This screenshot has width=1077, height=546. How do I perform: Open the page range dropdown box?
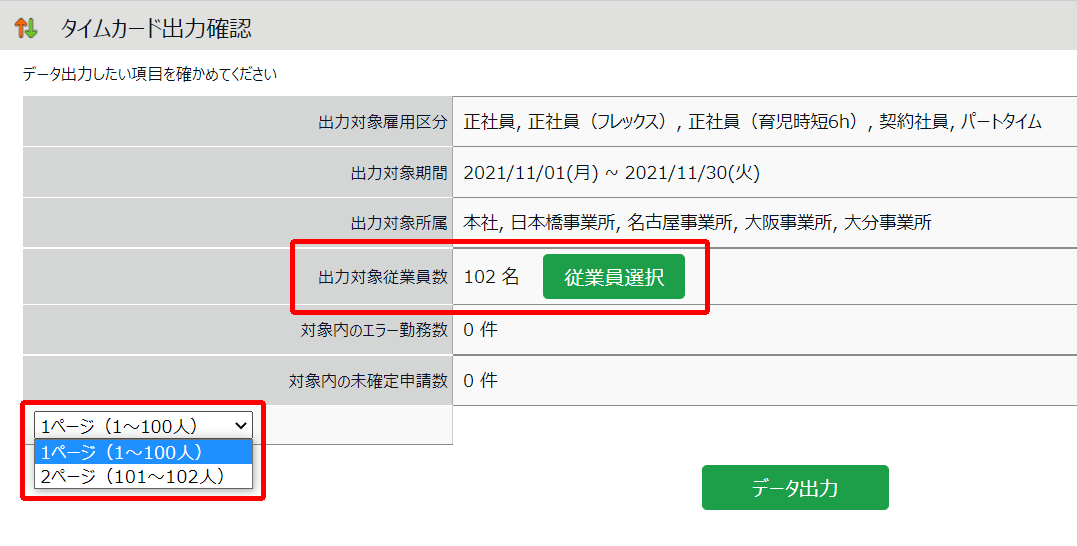point(143,426)
